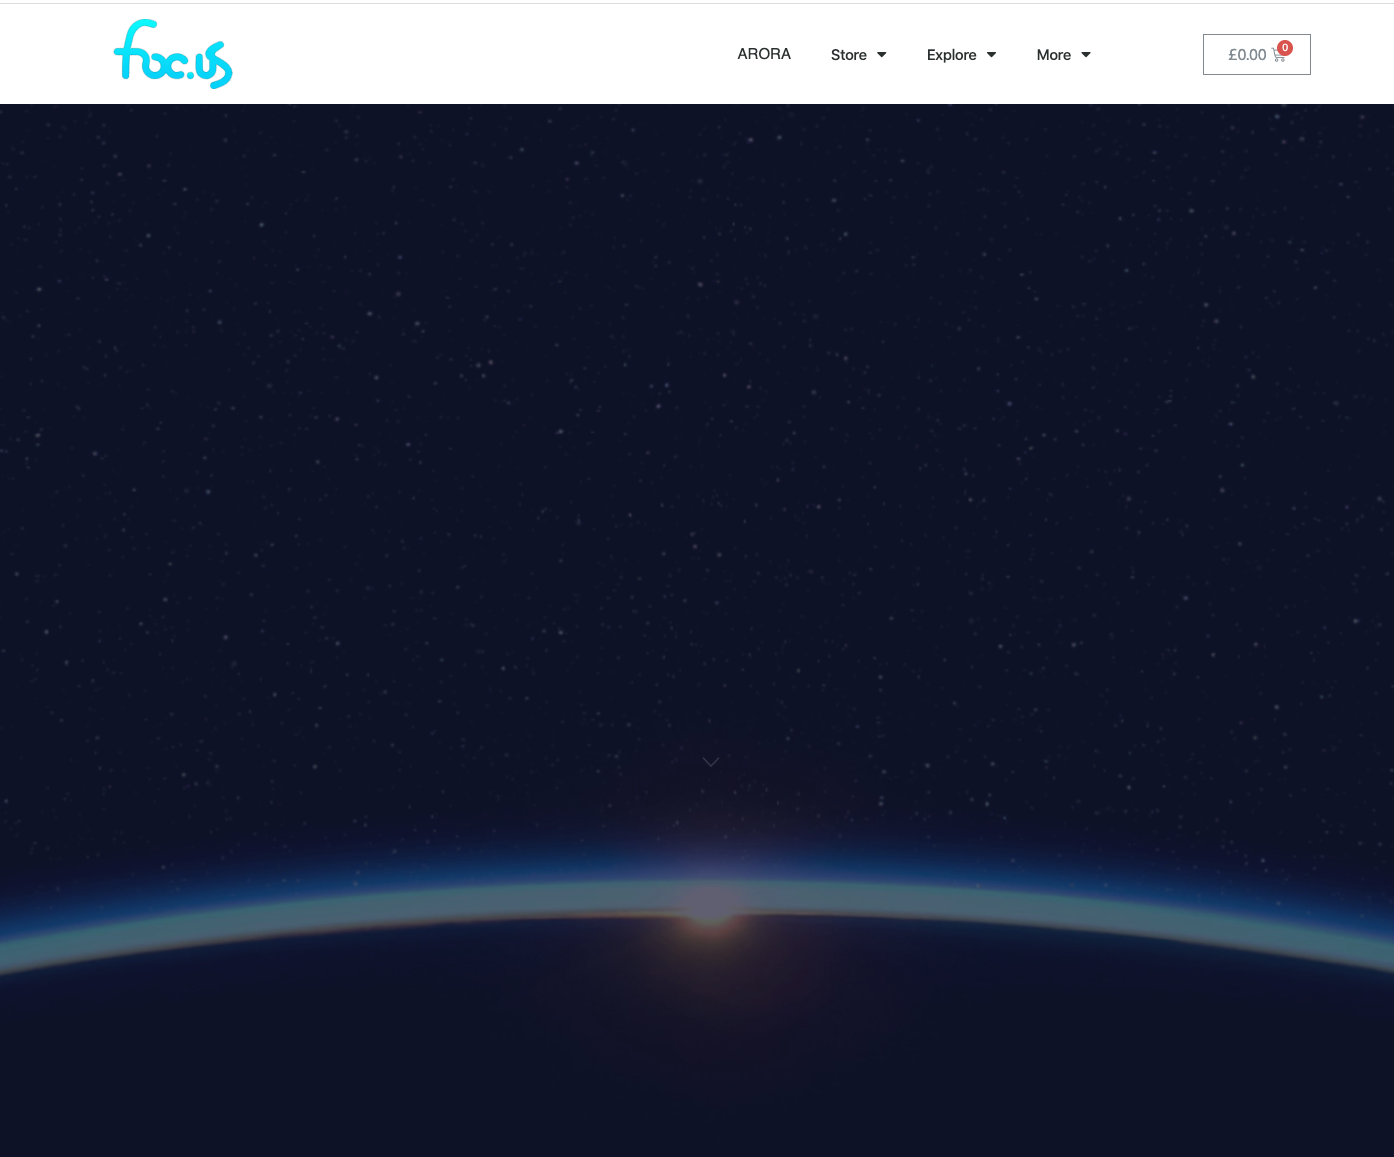Select the Explore menu label
This screenshot has width=1394, height=1157.
(x=951, y=55)
